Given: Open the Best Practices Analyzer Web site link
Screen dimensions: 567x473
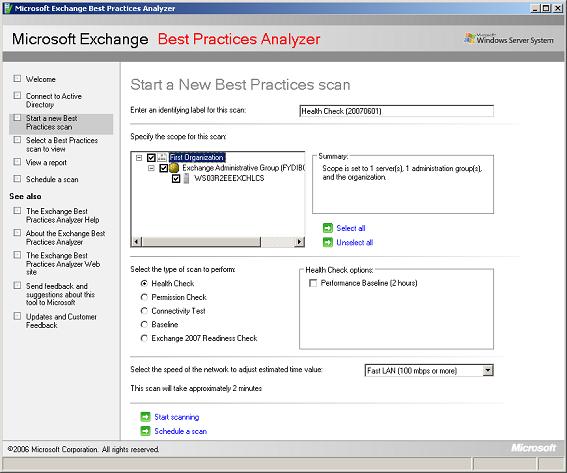Looking at the screenshot, I should coord(63,264).
